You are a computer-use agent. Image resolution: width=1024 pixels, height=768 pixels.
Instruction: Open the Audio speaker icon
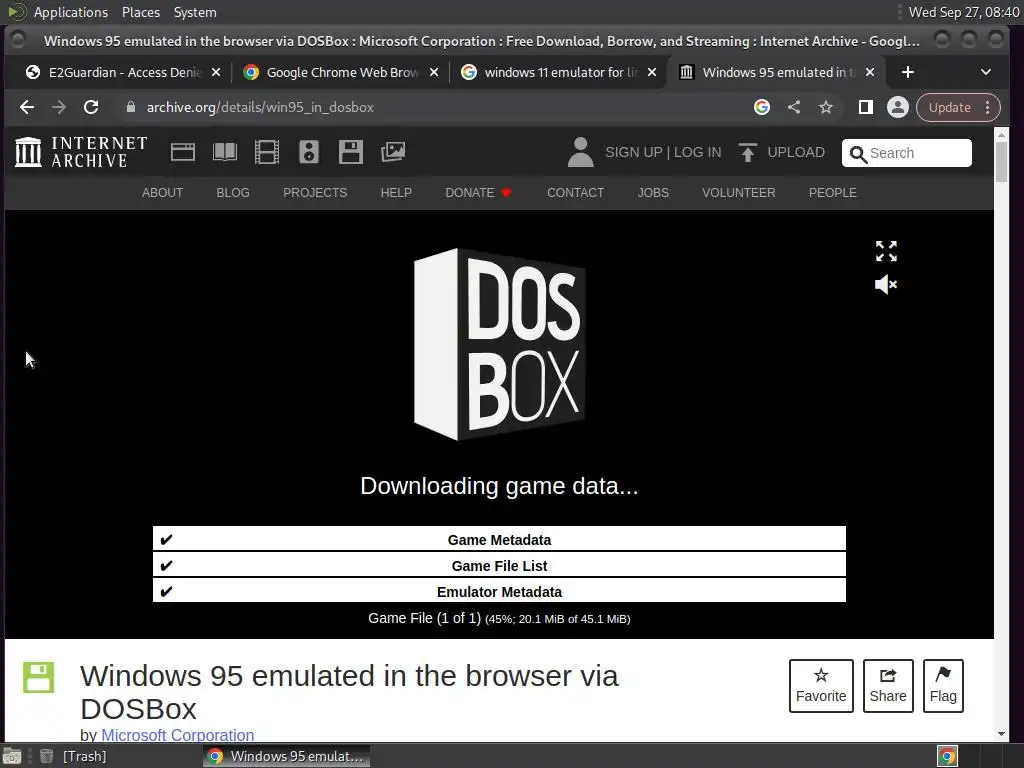pyautogui.click(x=309, y=152)
